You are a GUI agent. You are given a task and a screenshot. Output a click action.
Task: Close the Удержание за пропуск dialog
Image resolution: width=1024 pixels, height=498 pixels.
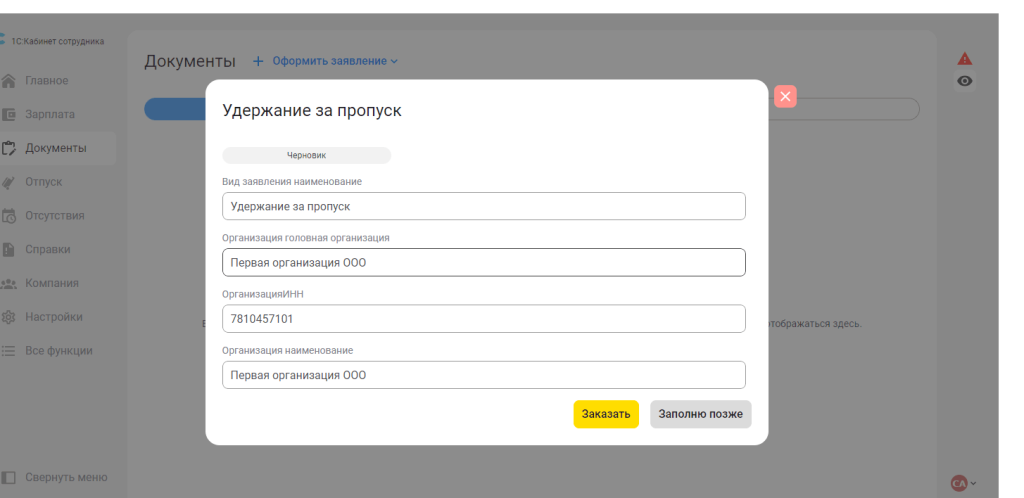point(785,96)
